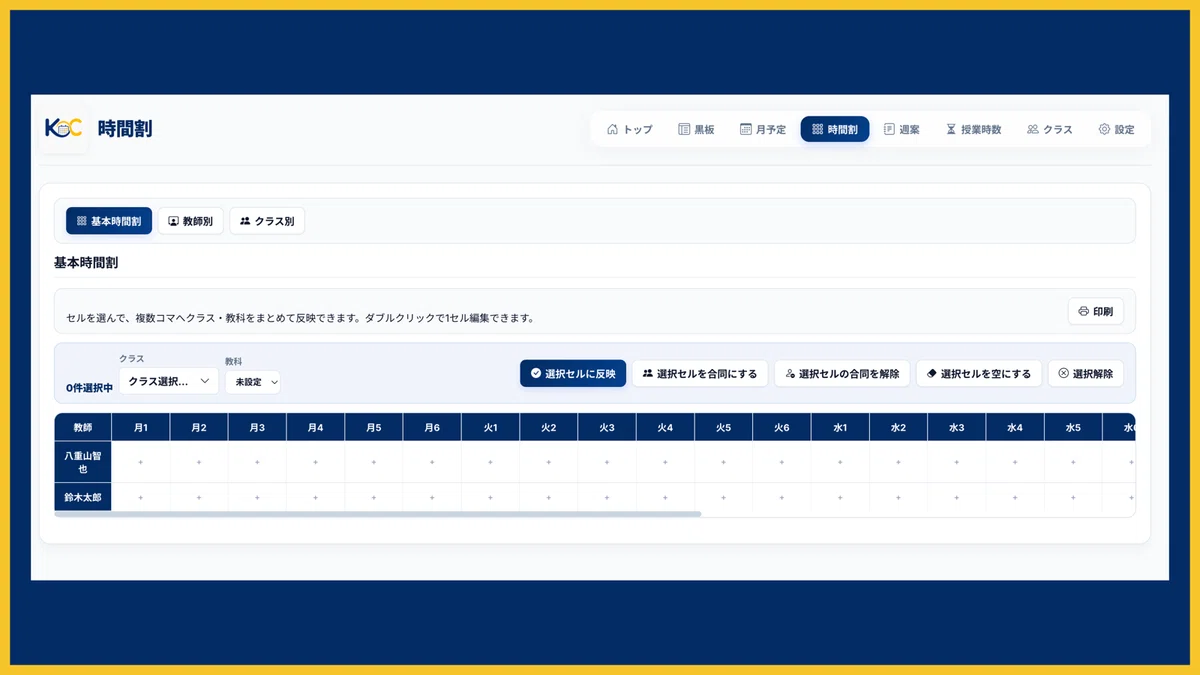Image resolution: width=1200 pixels, height=675 pixels.
Task: Select 鈴木太郎's 火5 cell
Action: point(723,497)
